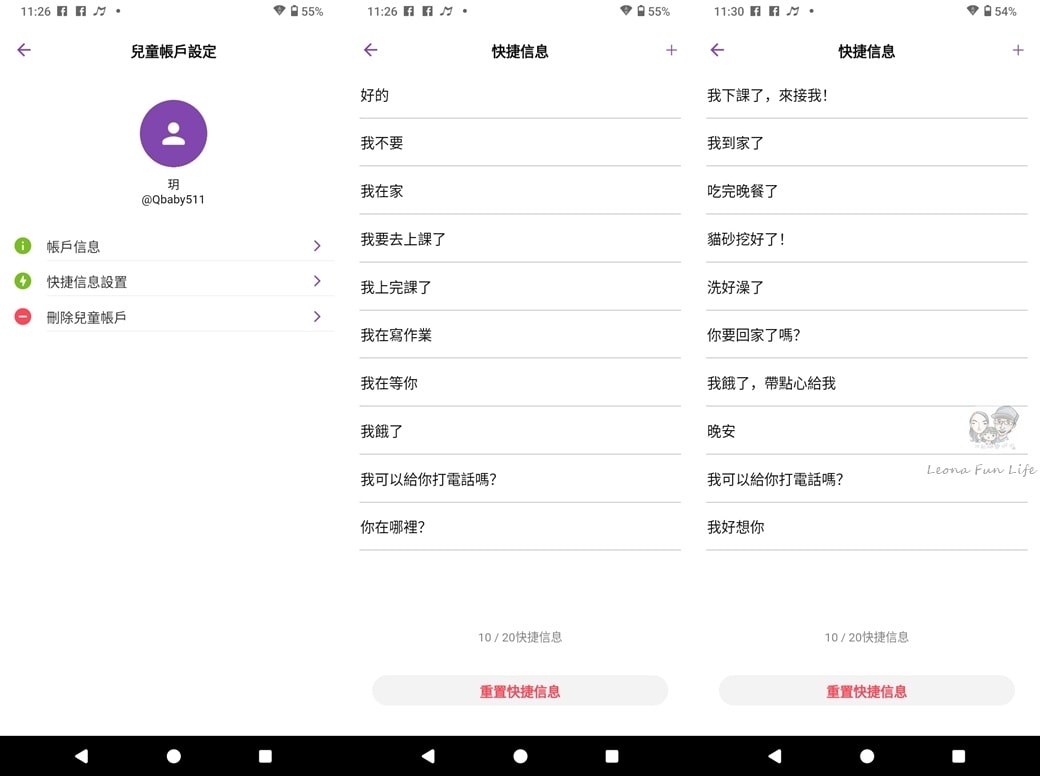Expand the chevron on the 帳戶信息 row
Screen dimensions: 1040x776
pos(316,246)
